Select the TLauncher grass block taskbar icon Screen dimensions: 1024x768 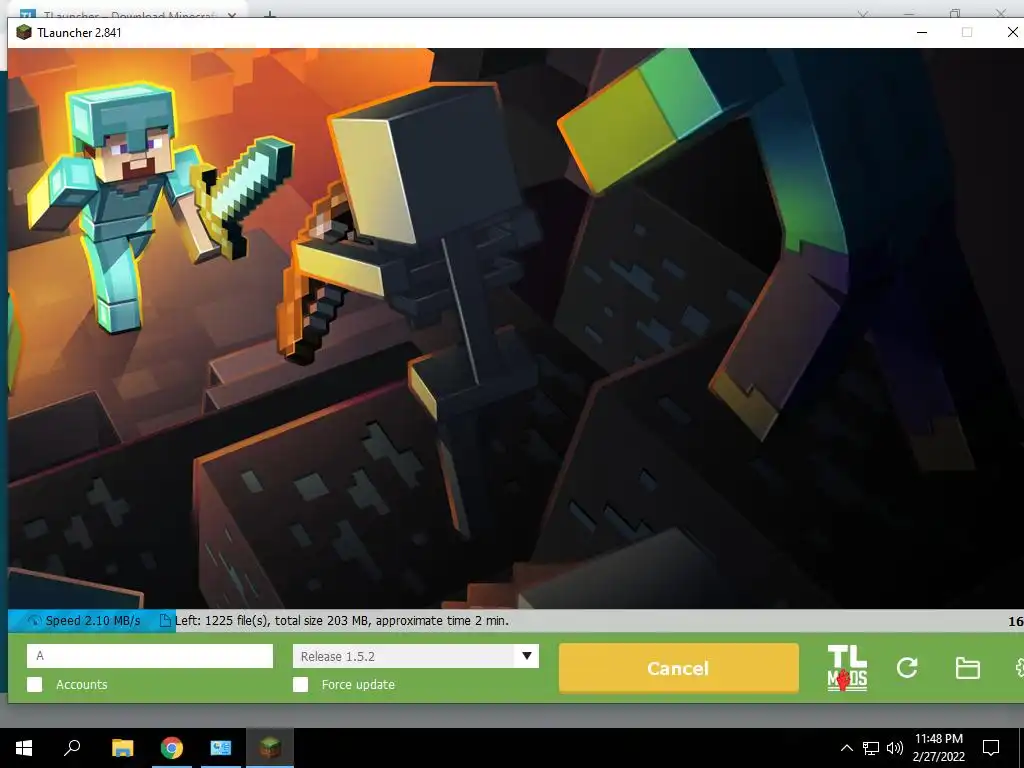pyautogui.click(x=270, y=748)
